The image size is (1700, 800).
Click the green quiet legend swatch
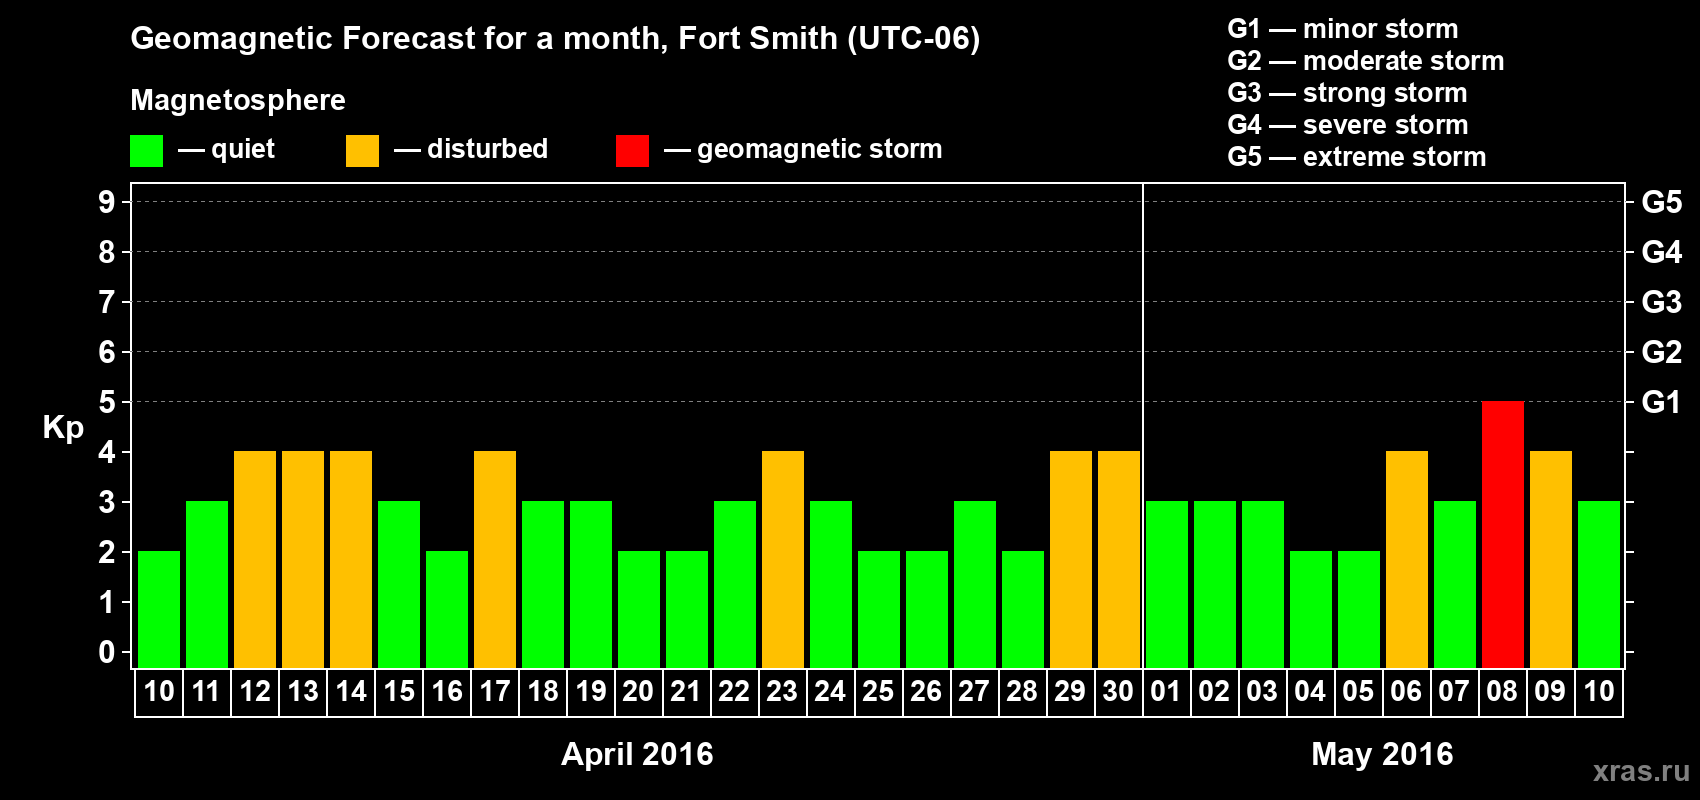pos(146,151)
